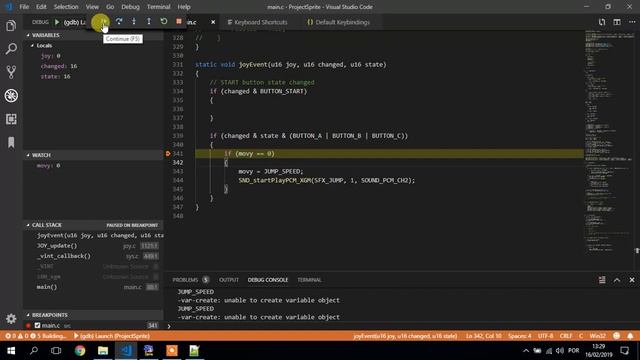Switch to the TERMINAL panel tab
The width and height of the screenshot is (640, 360).
pyautogui.click(x=309, y=280)
